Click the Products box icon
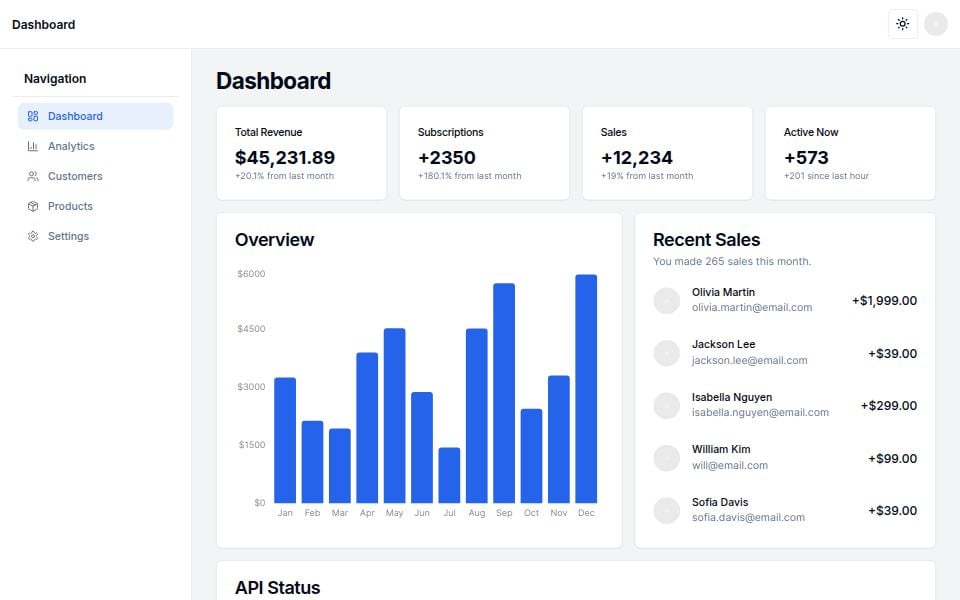 pyautogui.click(x=32, y=206)
